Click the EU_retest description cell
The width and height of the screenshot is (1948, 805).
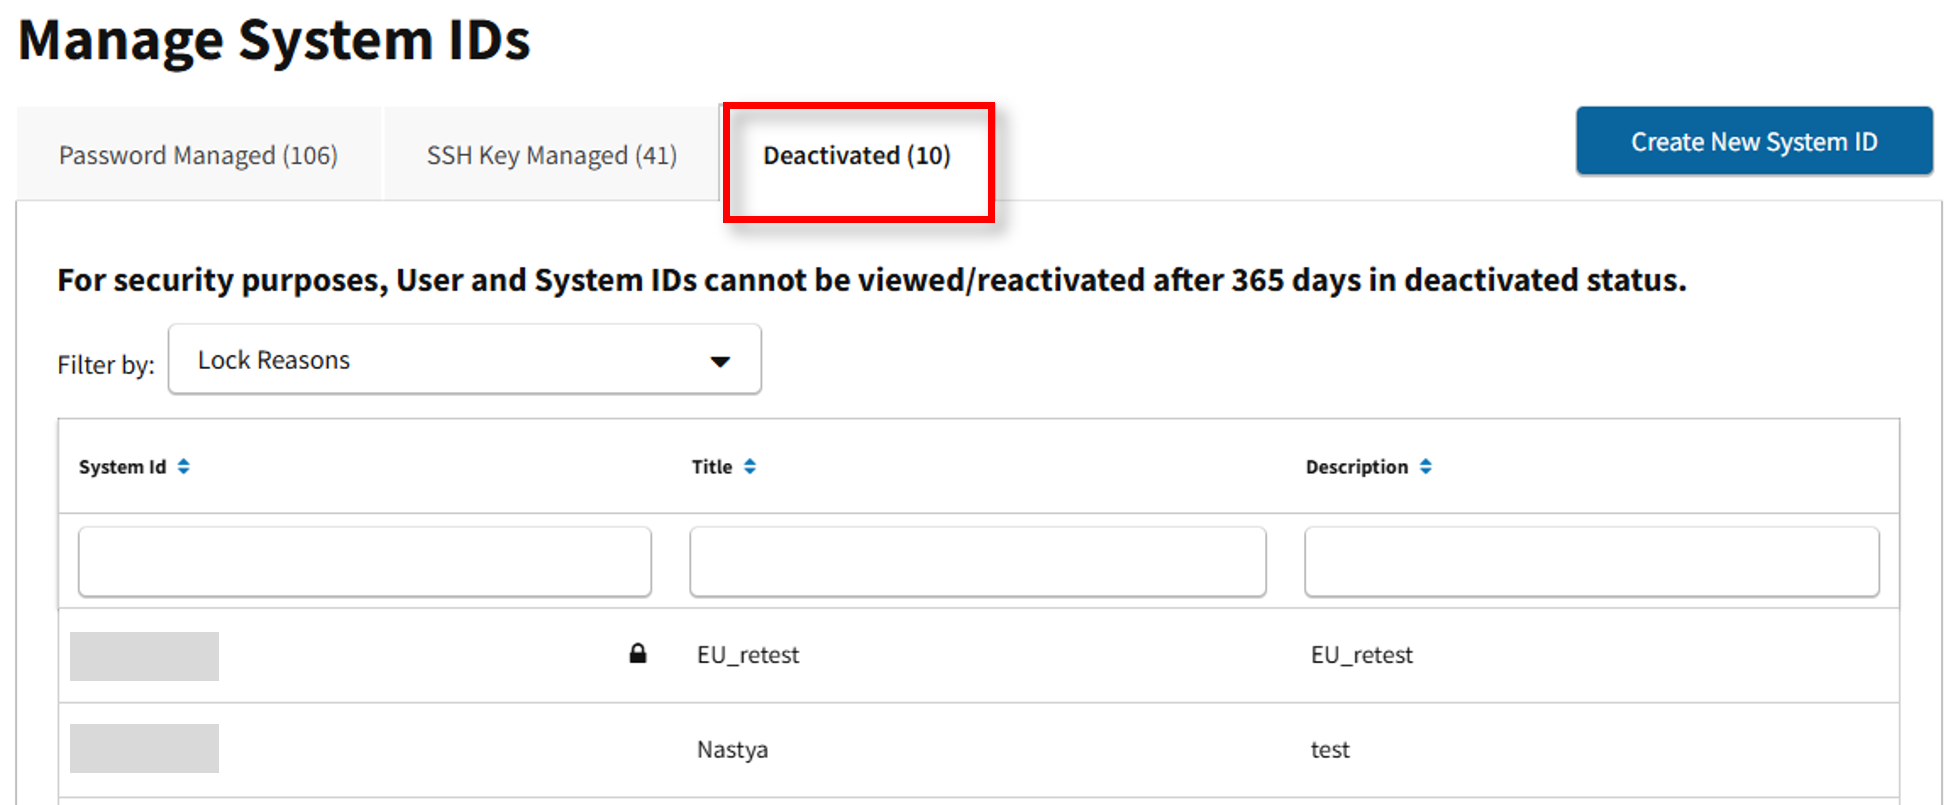(1361, 655)
